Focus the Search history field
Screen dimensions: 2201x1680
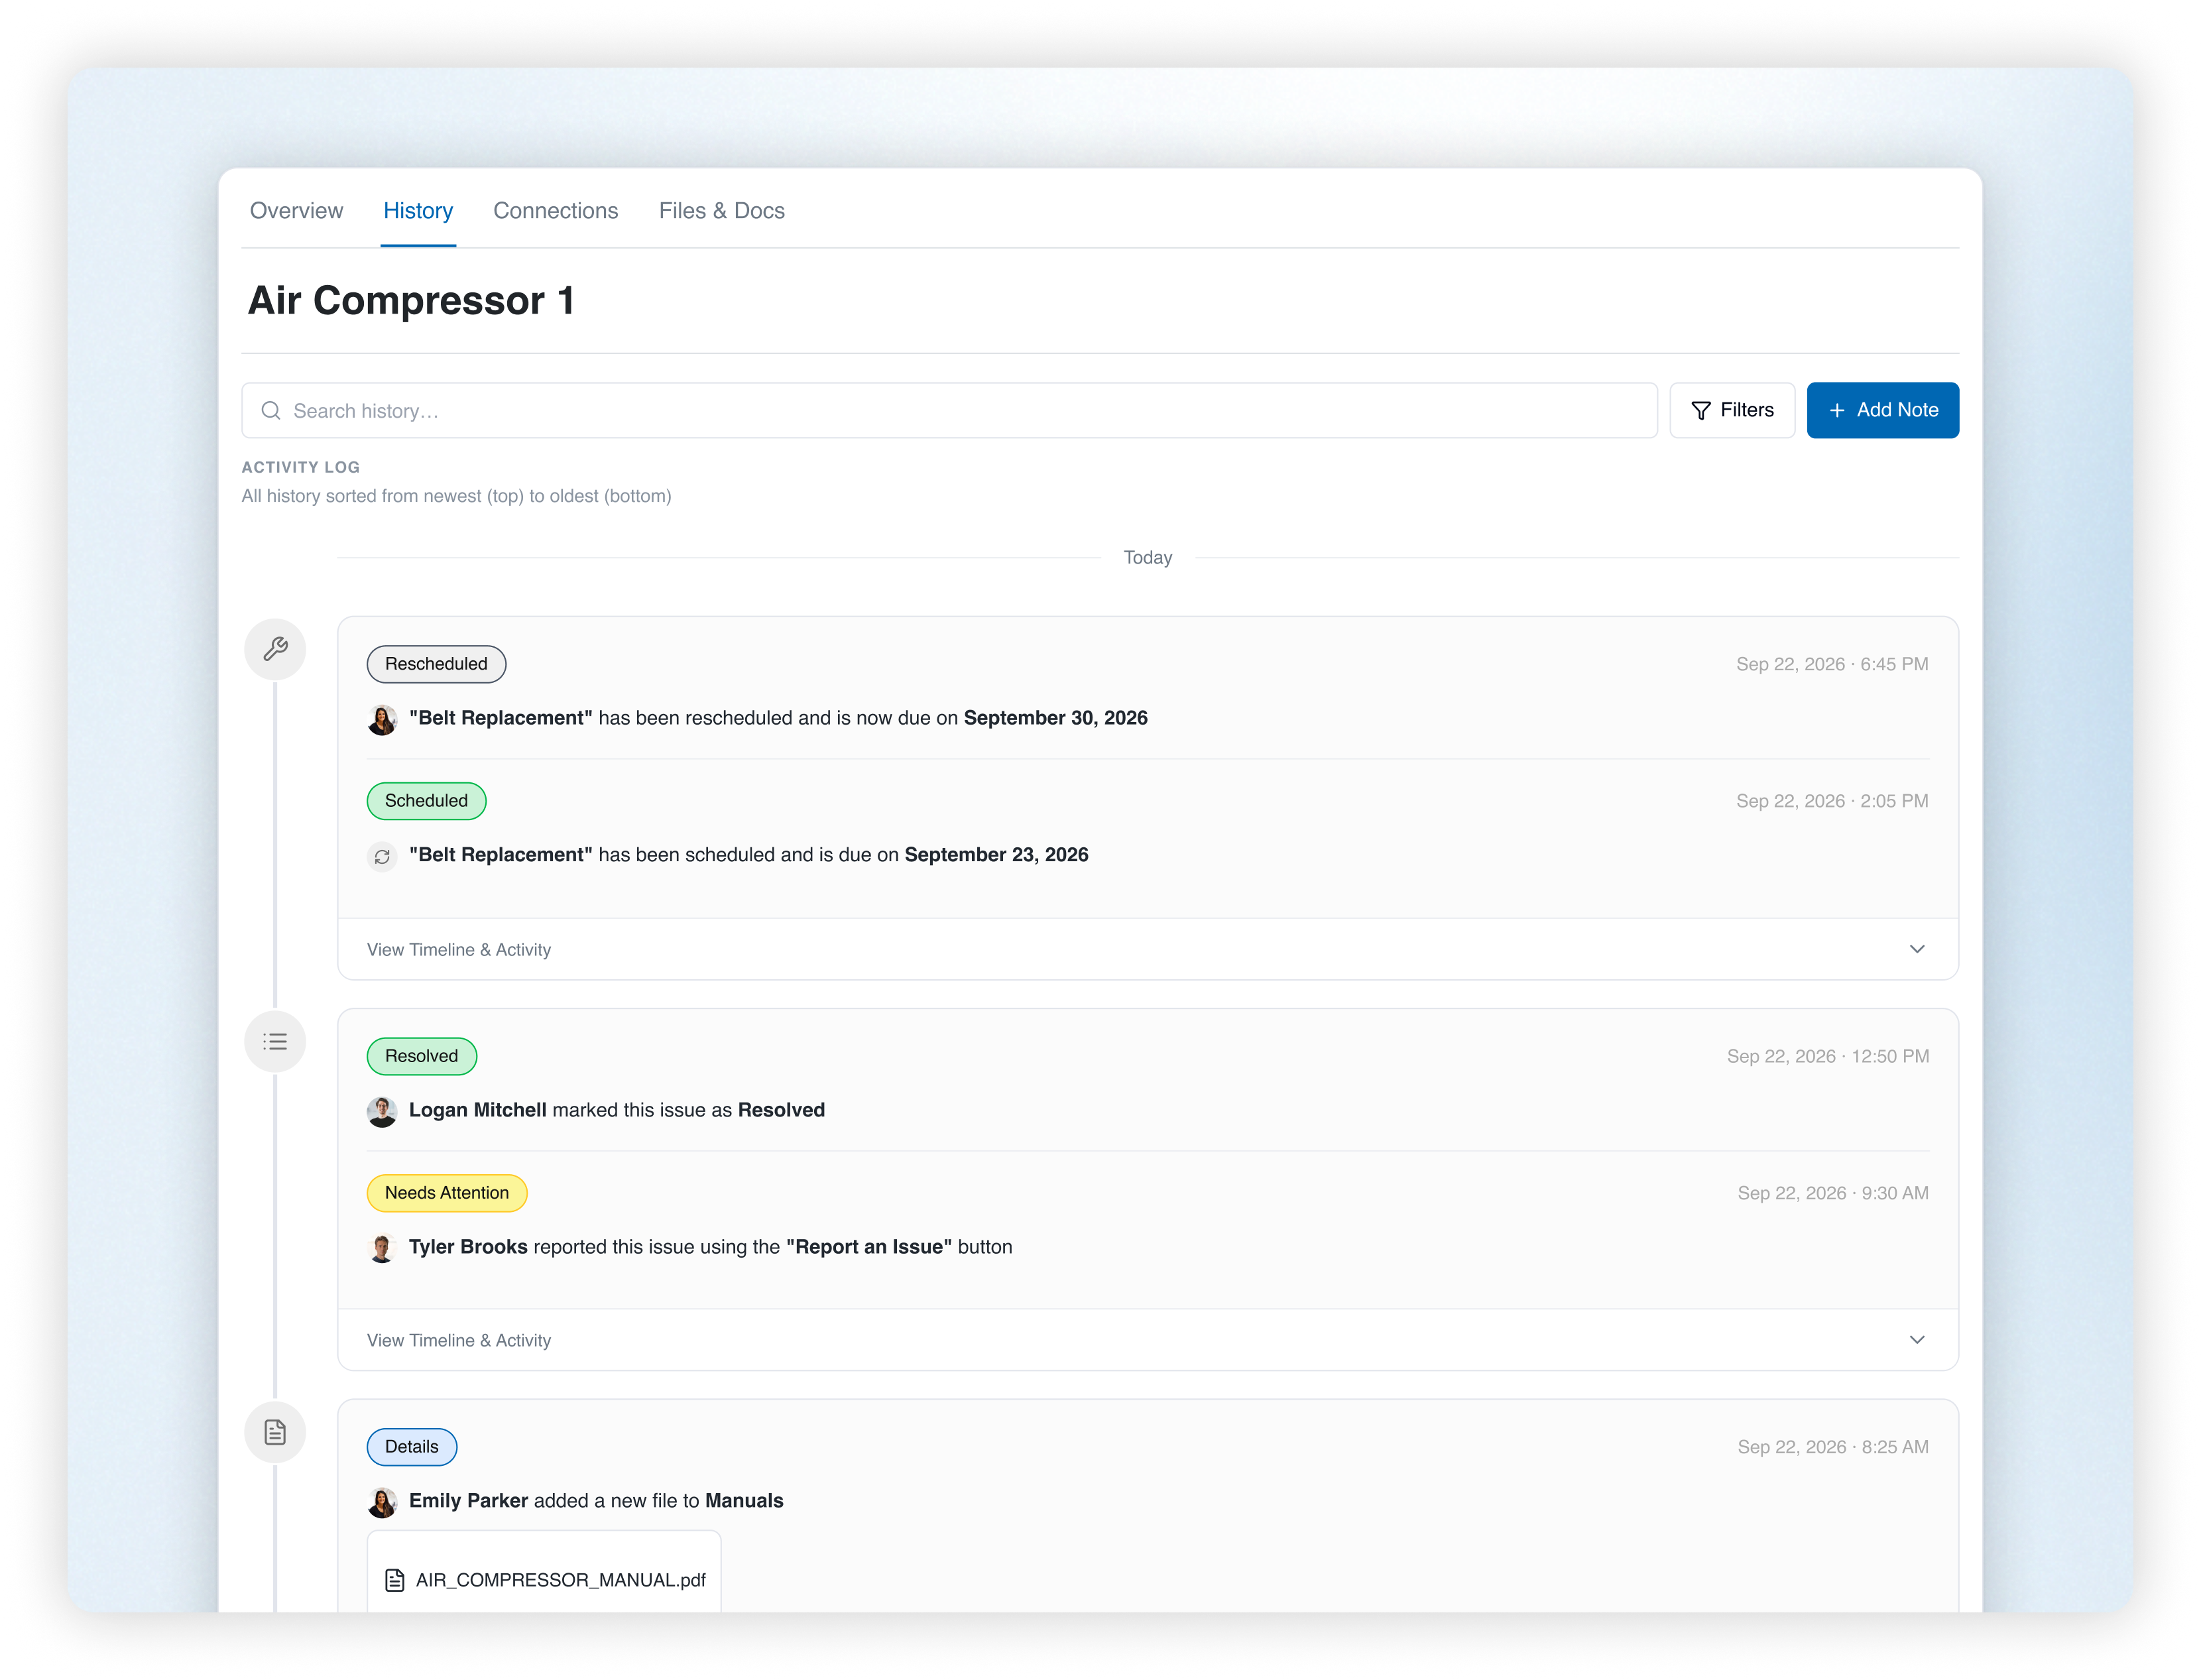click(x=949, y=411)
